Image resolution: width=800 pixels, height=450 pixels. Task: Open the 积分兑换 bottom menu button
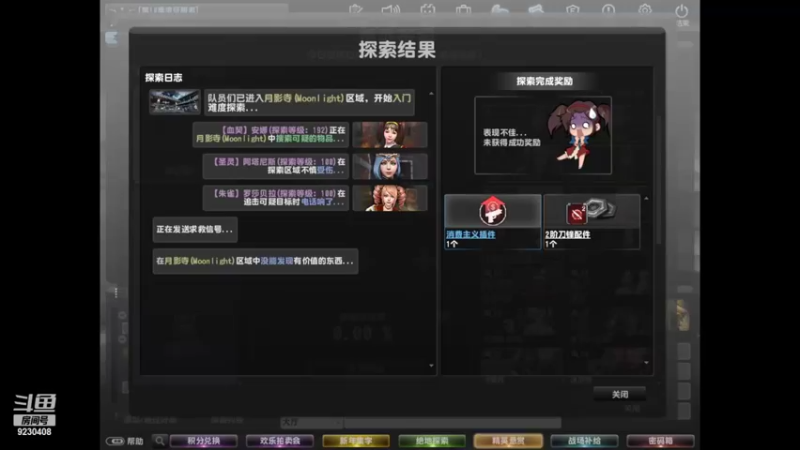click(x=204, y=441)
